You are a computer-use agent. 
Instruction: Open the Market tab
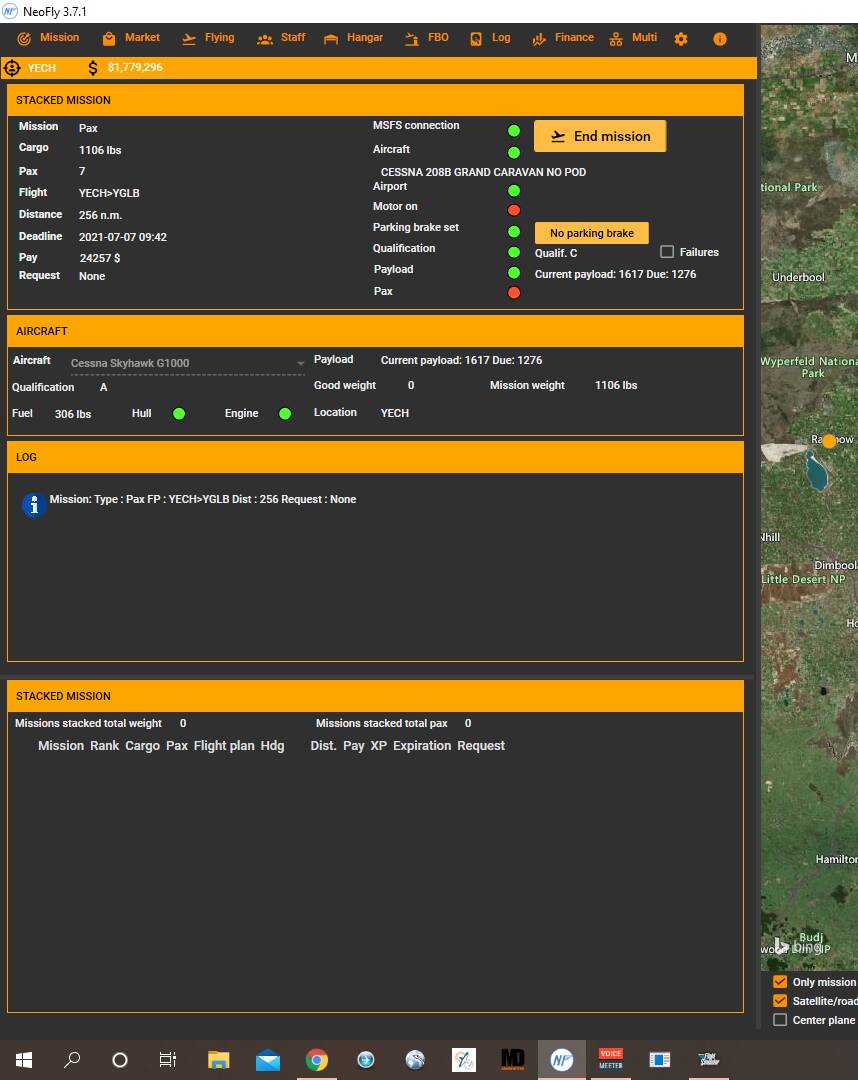[x=131, y=38]
